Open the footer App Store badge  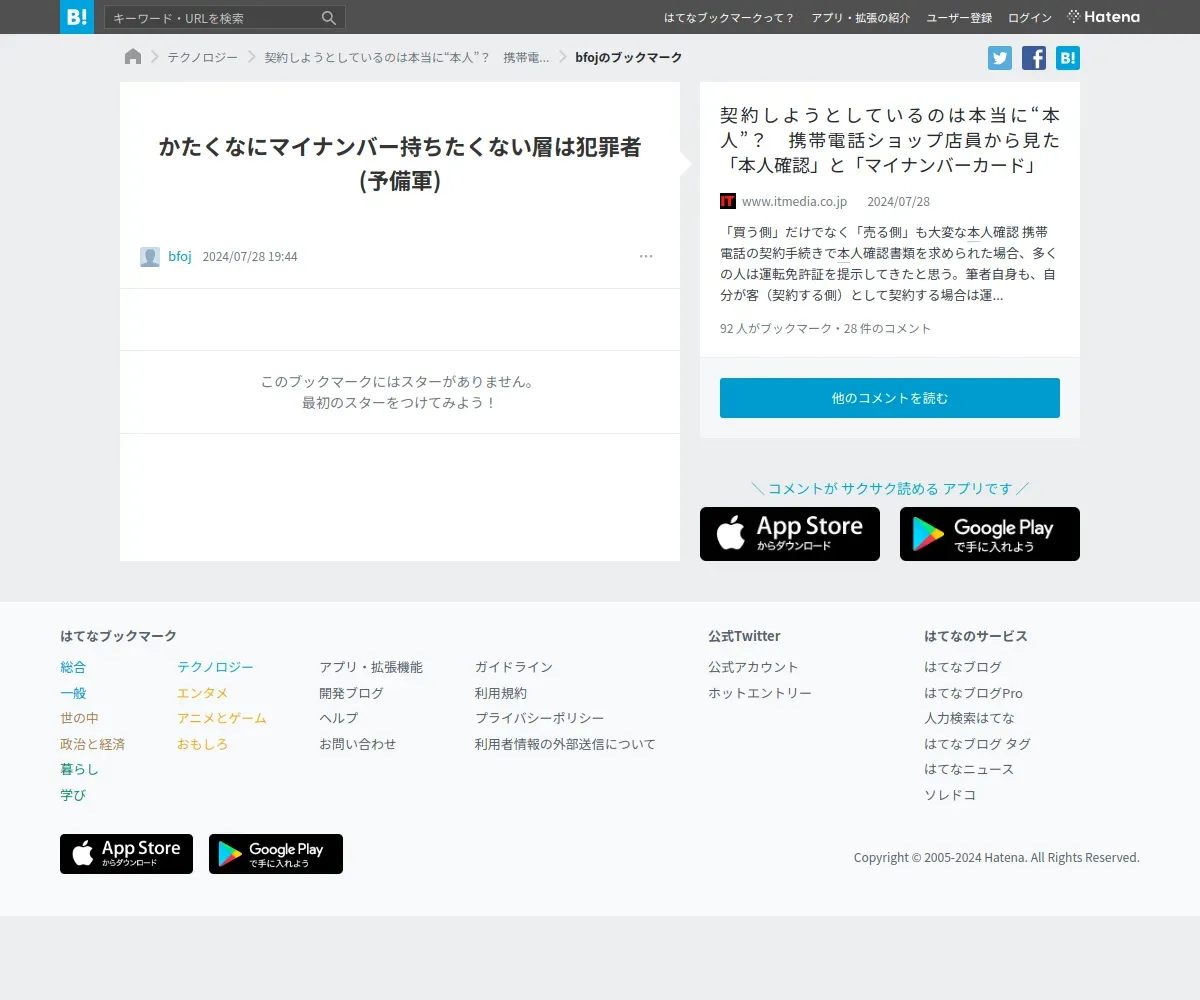coord(126,854)
